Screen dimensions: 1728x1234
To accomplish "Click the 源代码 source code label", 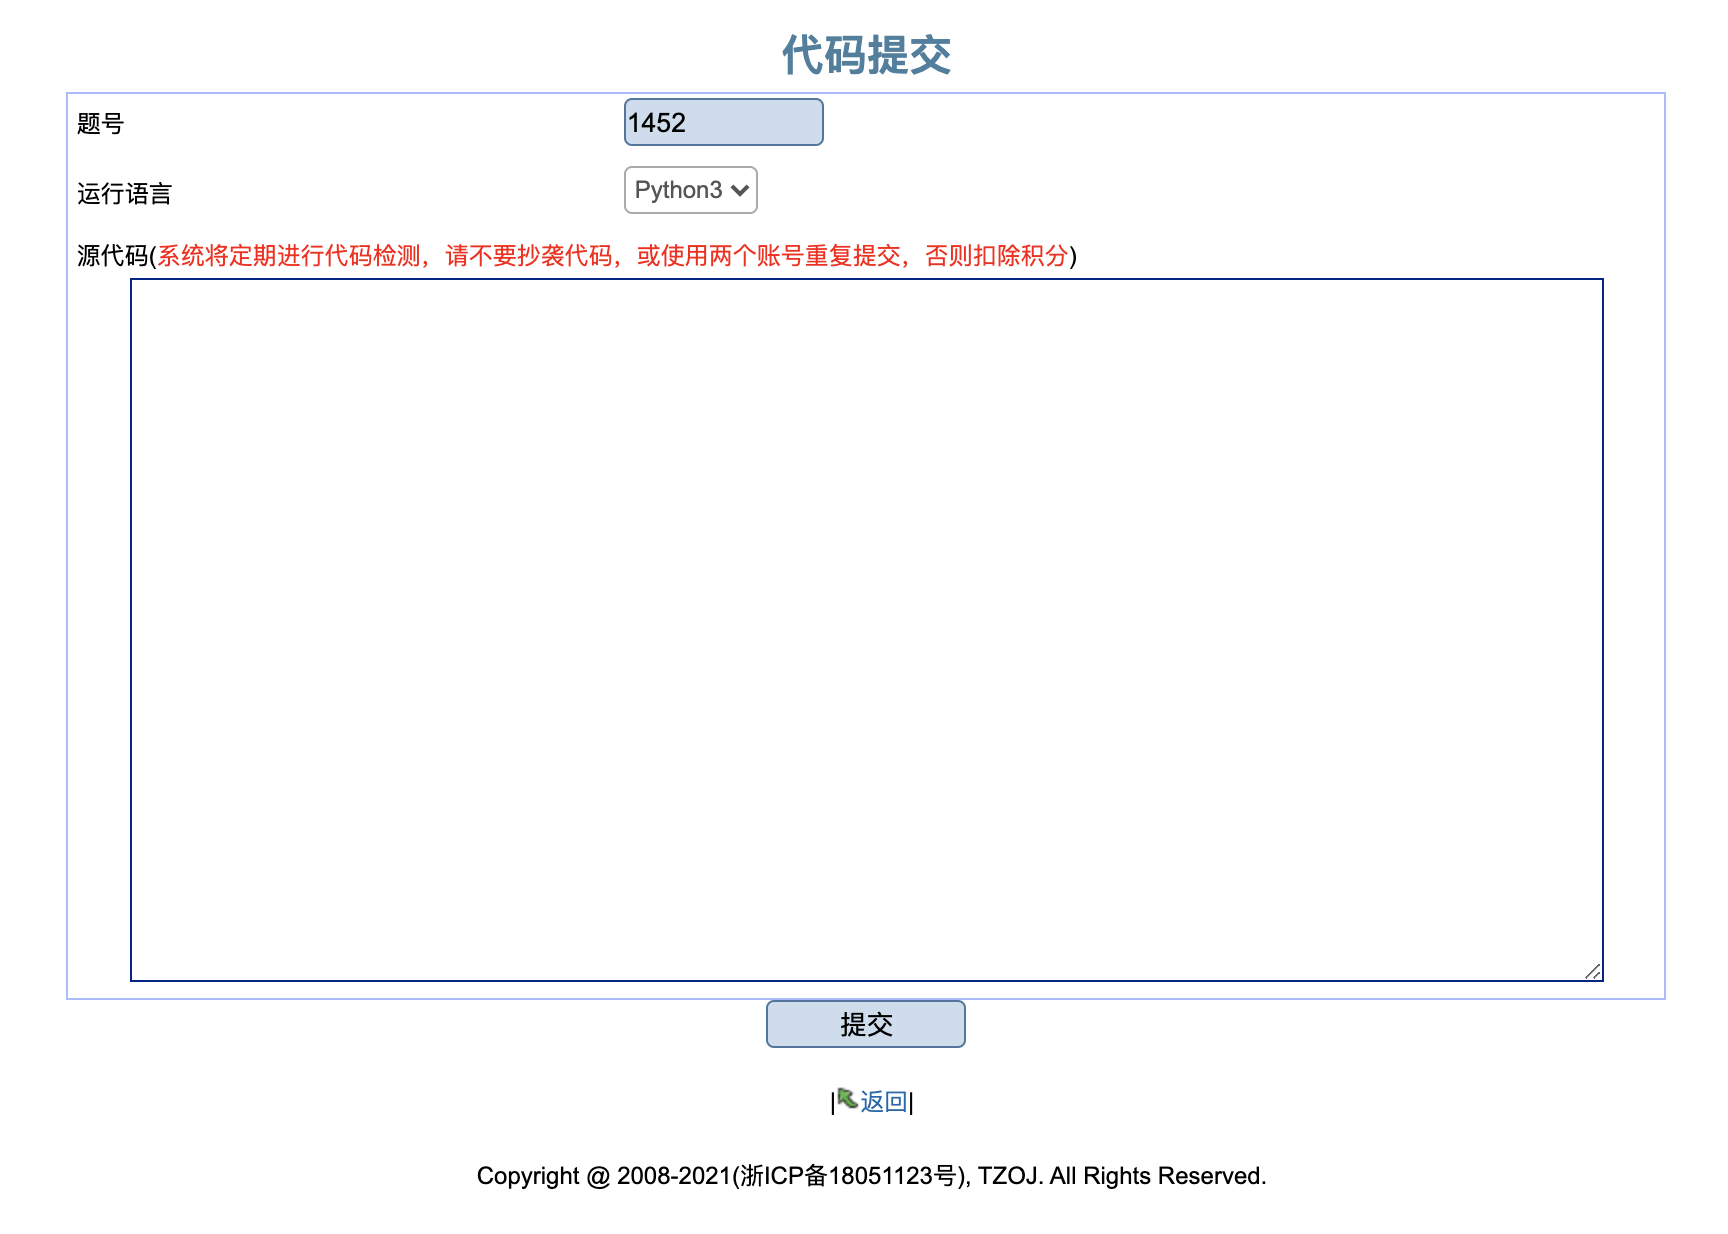I will coord(113,255).
